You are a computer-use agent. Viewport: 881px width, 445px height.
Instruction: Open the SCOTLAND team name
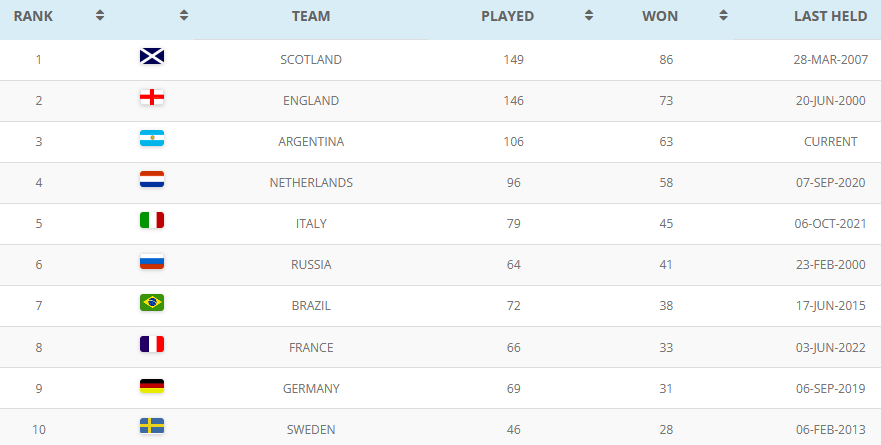point(311,60)
